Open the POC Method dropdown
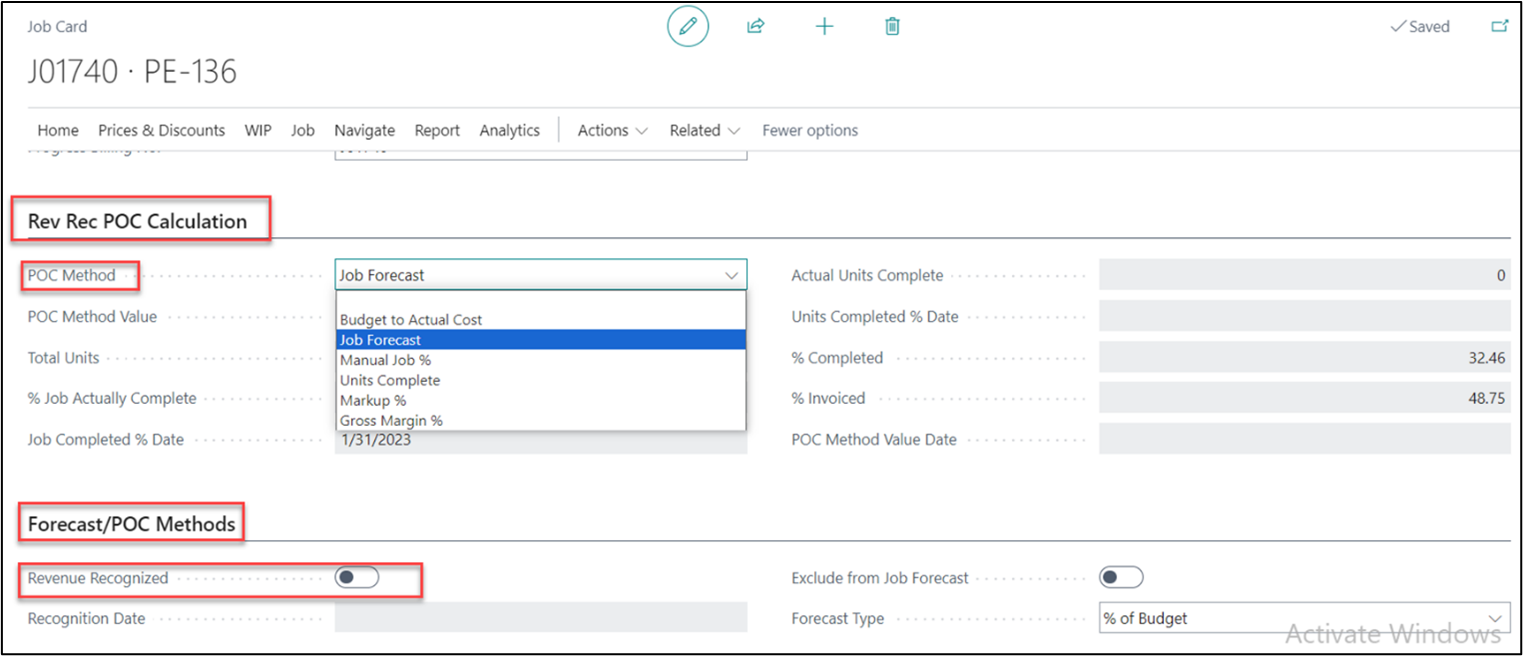Viewport: 1523px width, 656px height. [x=540, y=275]
